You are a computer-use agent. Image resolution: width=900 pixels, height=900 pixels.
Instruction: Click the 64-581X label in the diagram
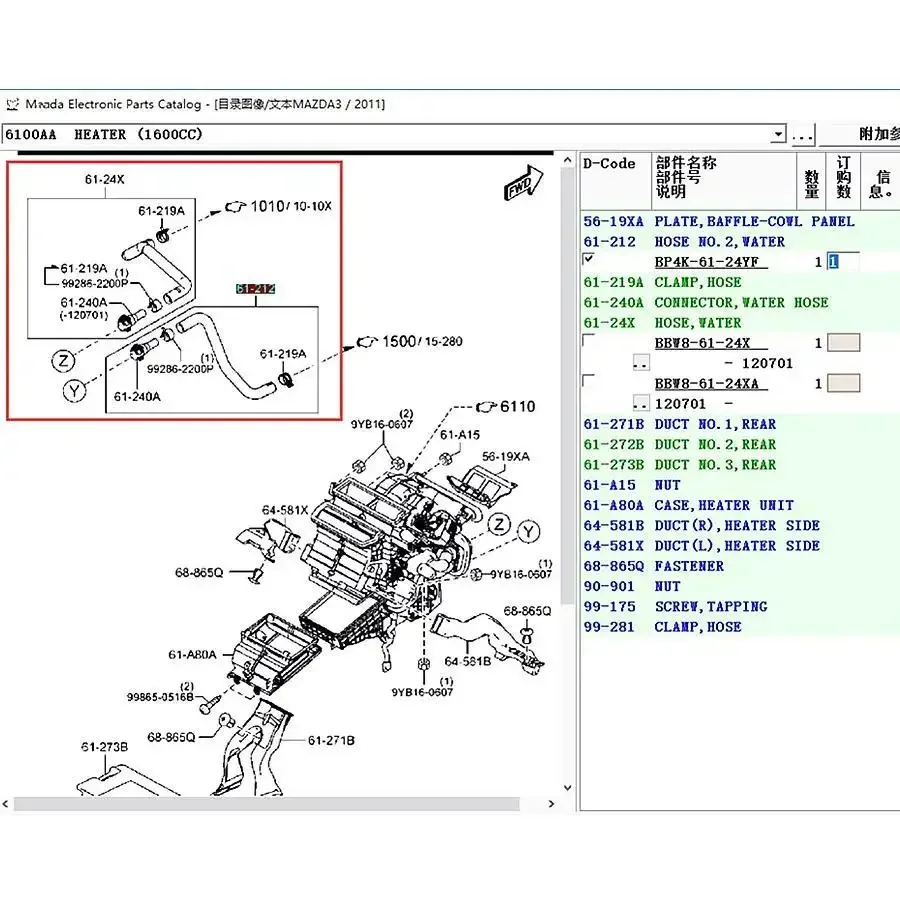[x=285, y=510]
